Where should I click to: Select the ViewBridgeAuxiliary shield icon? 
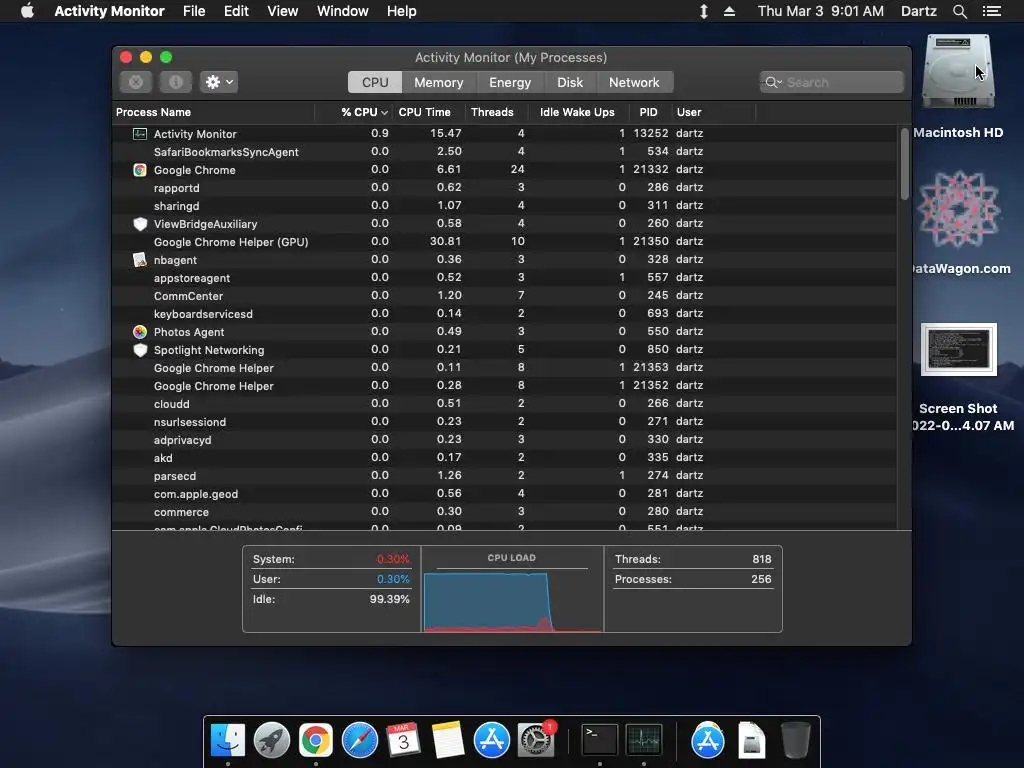pyautogui.click(x=140, y=224)
